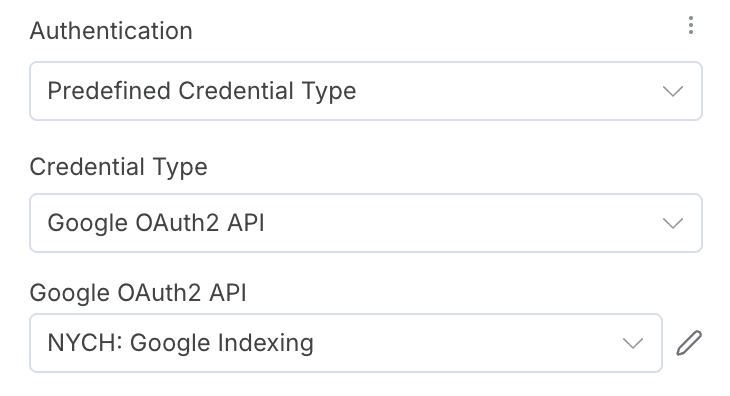Choose a different credential type than Google OAuth2

pos(366,223)
